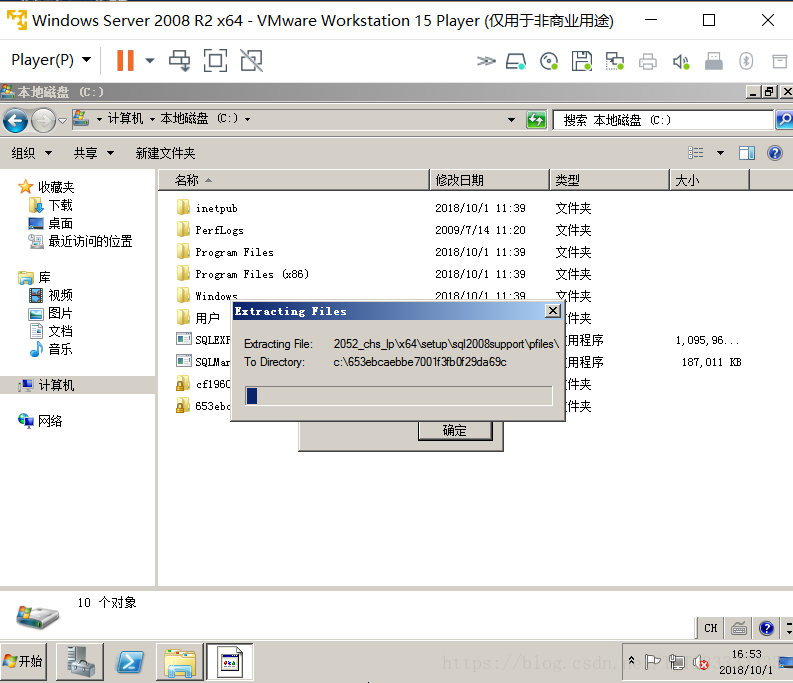
Task: Open address bar history dropdown arrow
Action: [511, 120]
